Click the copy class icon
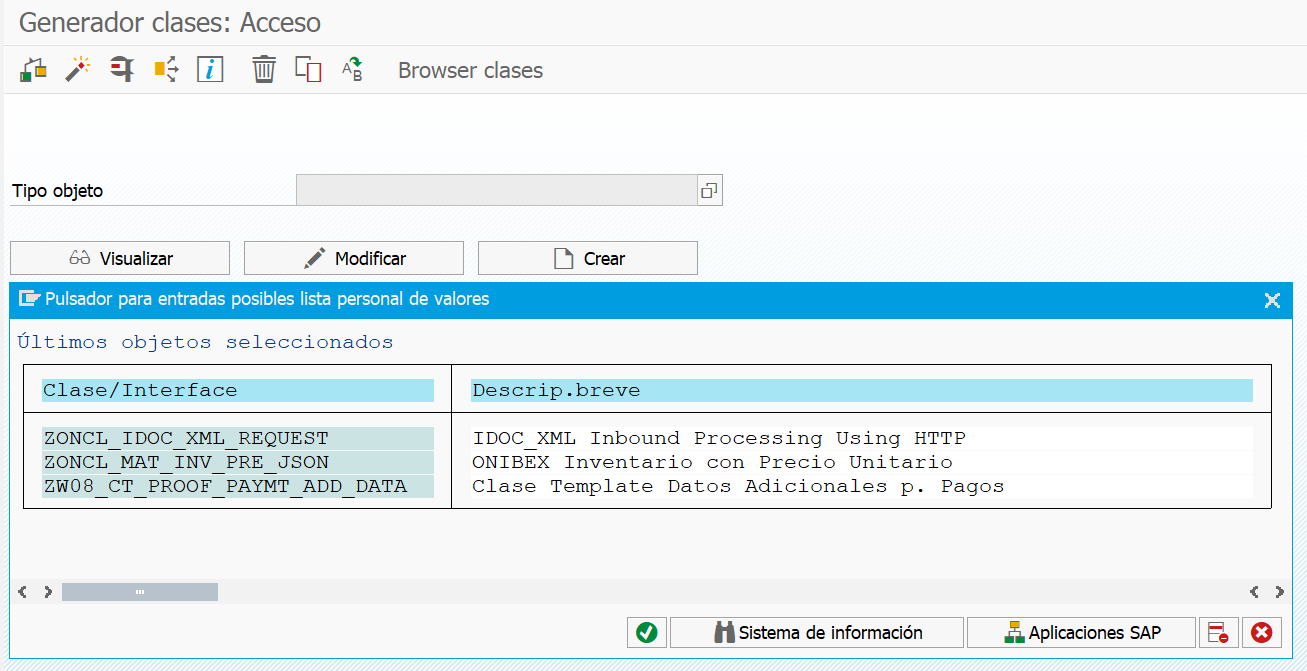 (x=308, y=70)
